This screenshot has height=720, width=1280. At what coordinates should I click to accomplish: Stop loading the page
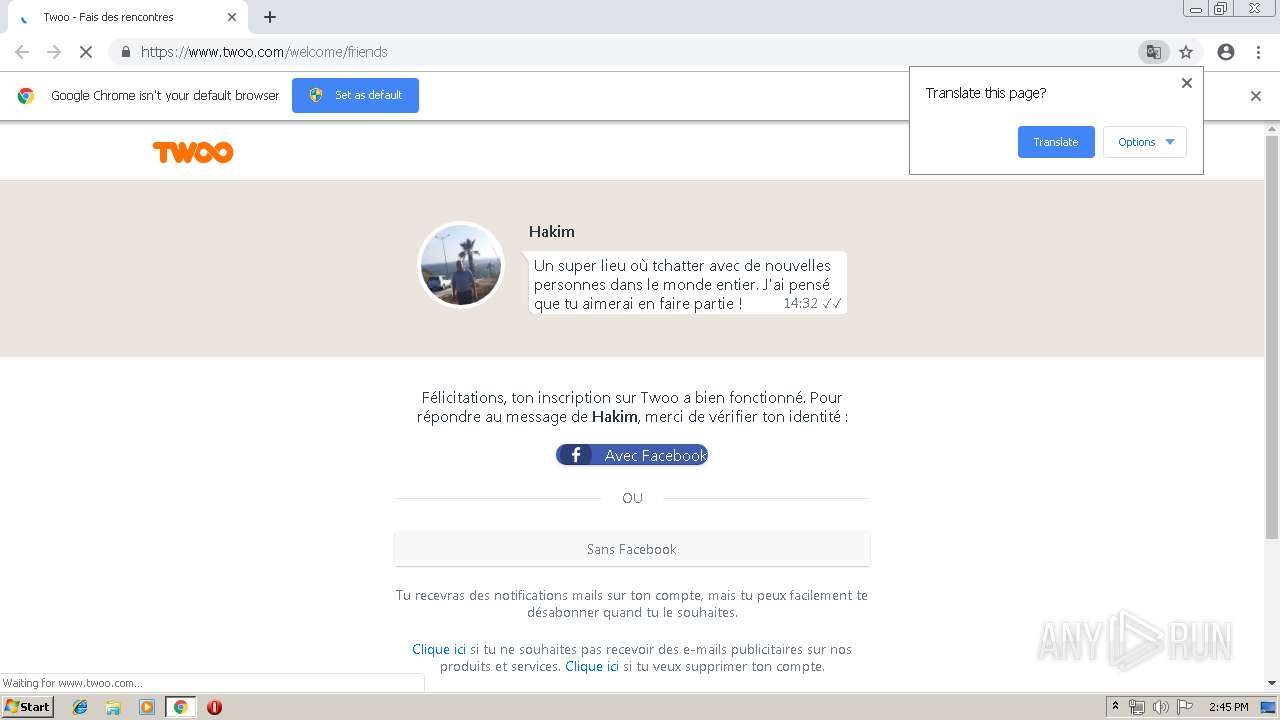tap(86, 52)
